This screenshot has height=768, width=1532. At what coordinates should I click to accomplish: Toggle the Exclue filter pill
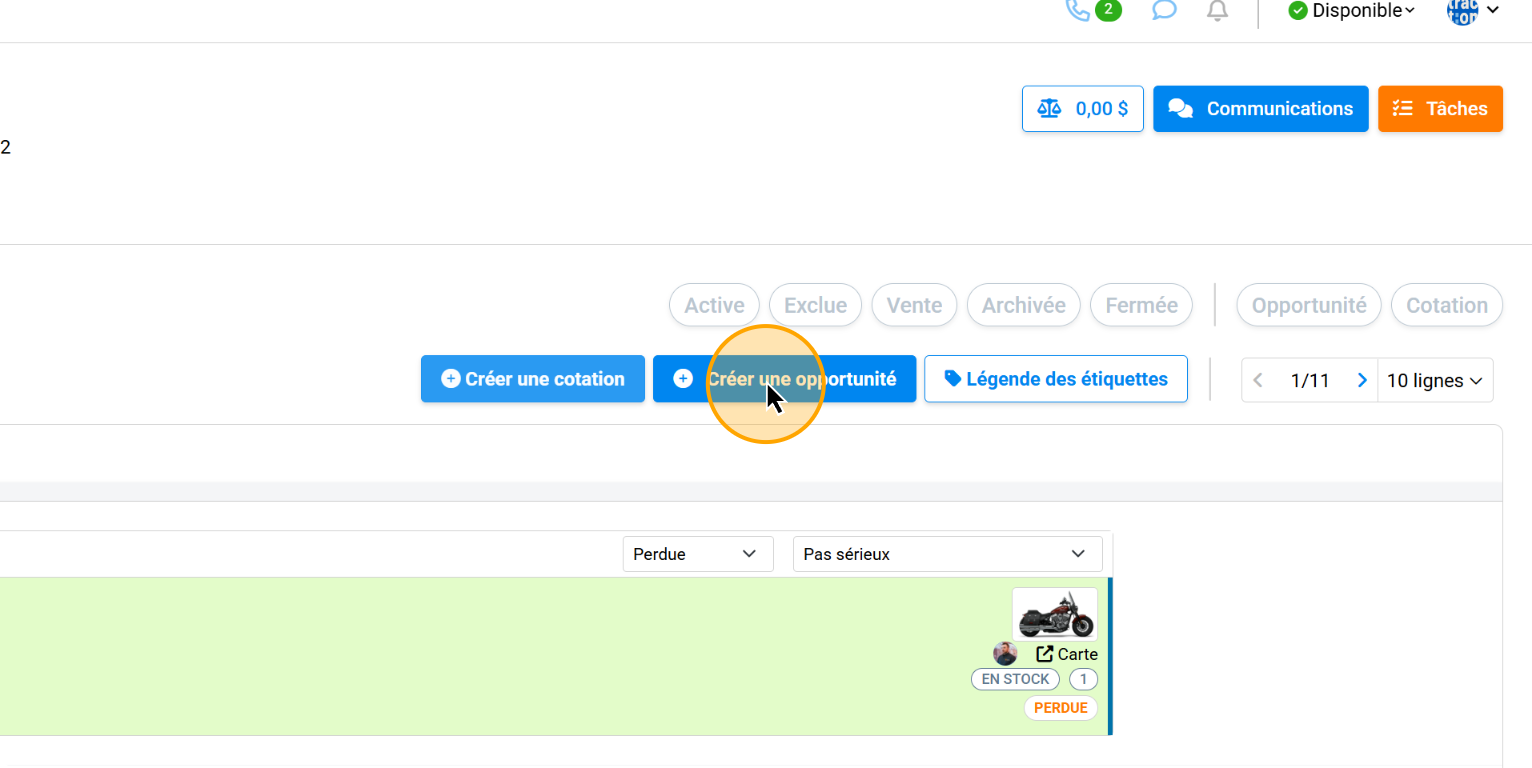[x=815, y=305]
